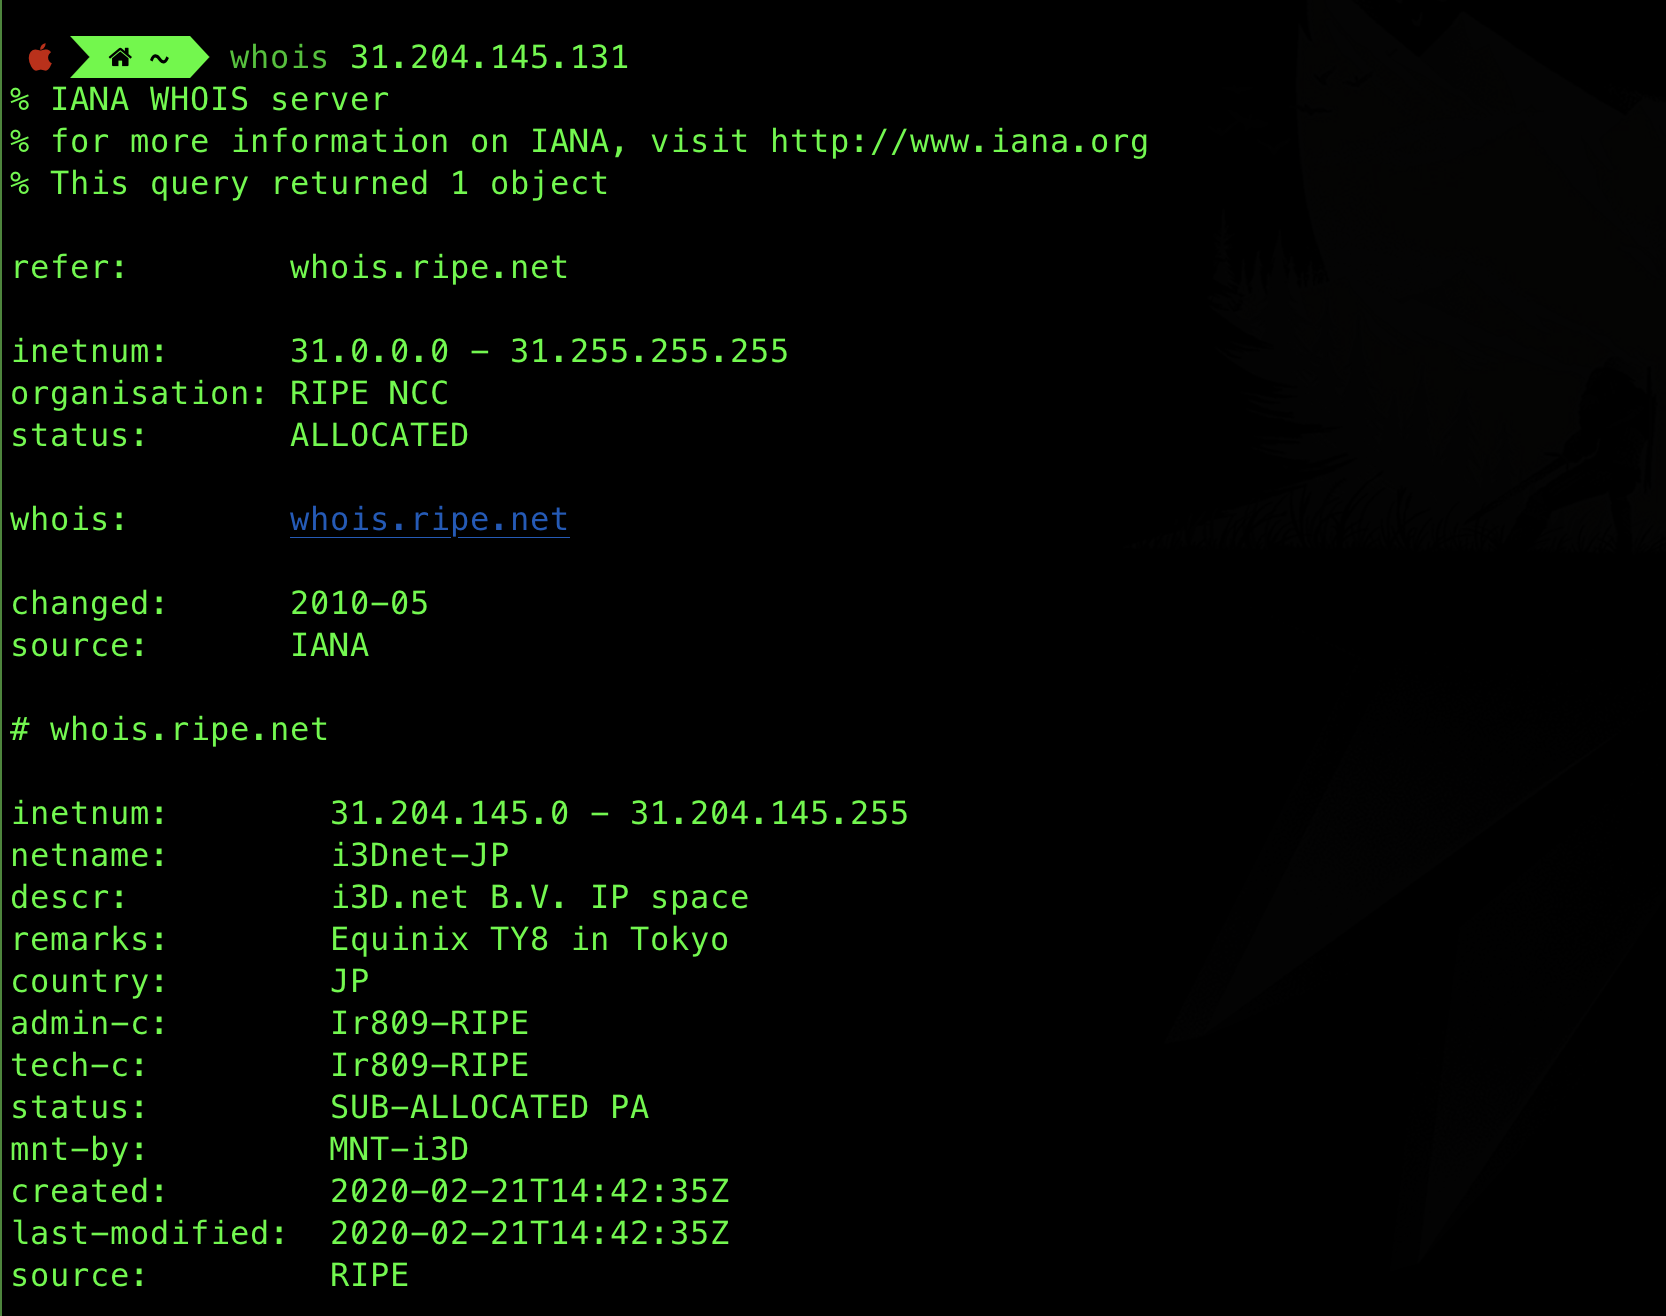The width and height of the screenshot is (1666, 1316).
Task: Click the SUB-ALLOCATED PA status value
Action: (489, 1108)
